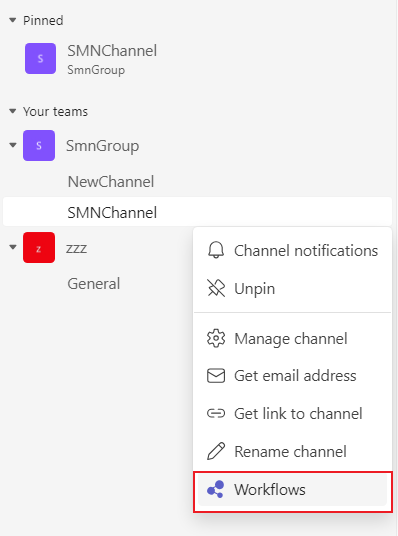
Task: Click the purple Workflows icon
Action: point(216,489)
